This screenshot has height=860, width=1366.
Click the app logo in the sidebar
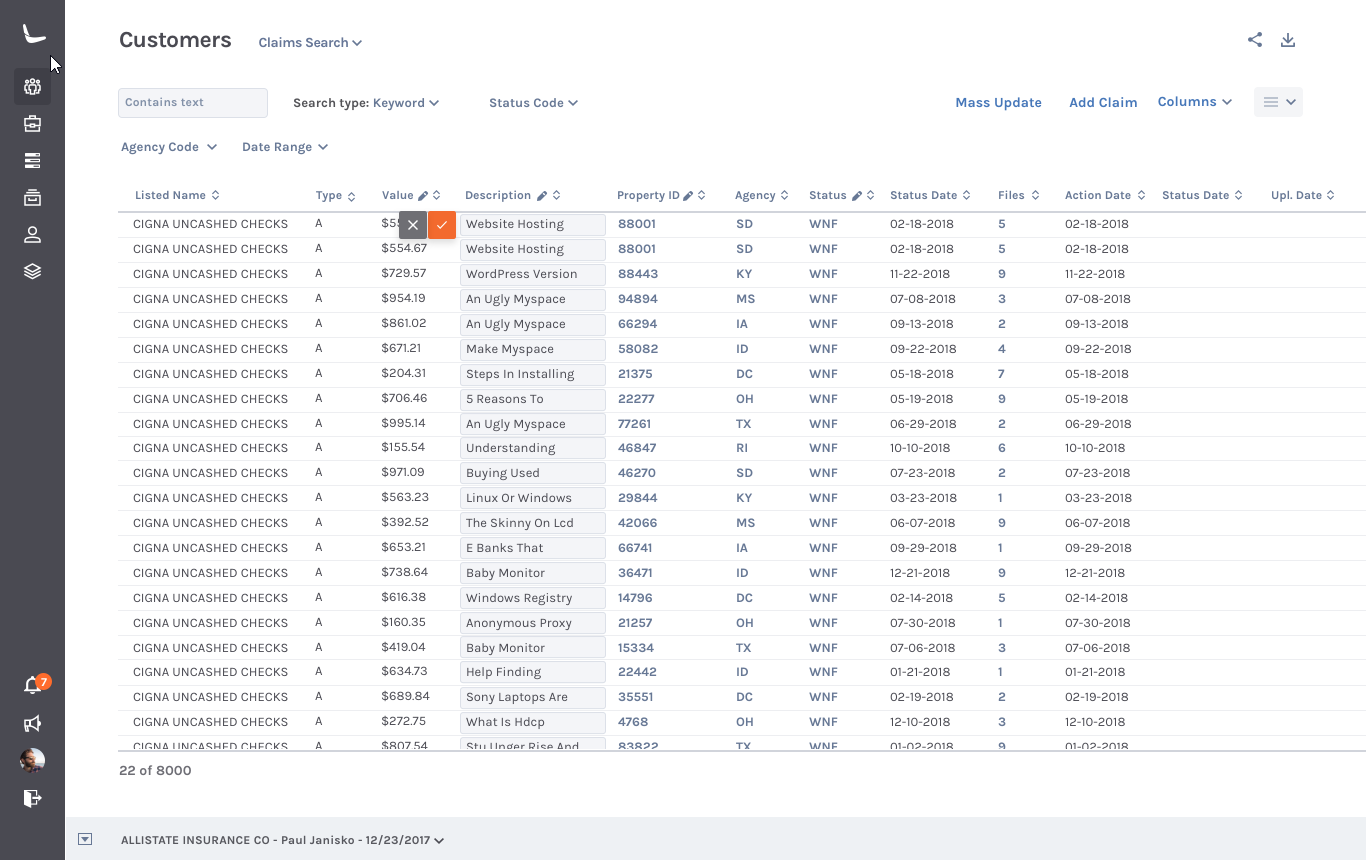tap(33, 35)
